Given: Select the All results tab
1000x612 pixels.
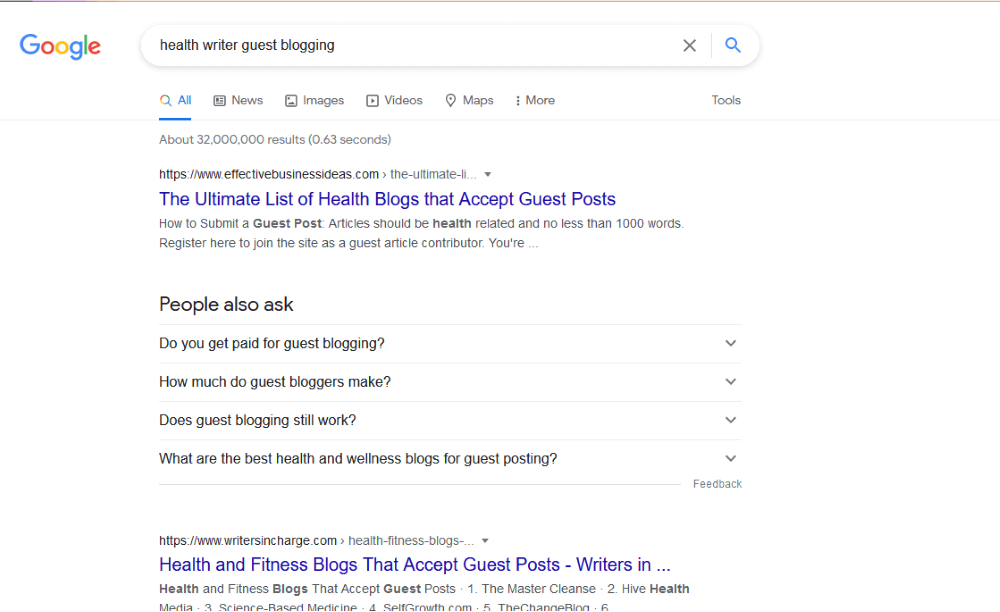Looking at the screenshot, I should [x=175, y=100].
